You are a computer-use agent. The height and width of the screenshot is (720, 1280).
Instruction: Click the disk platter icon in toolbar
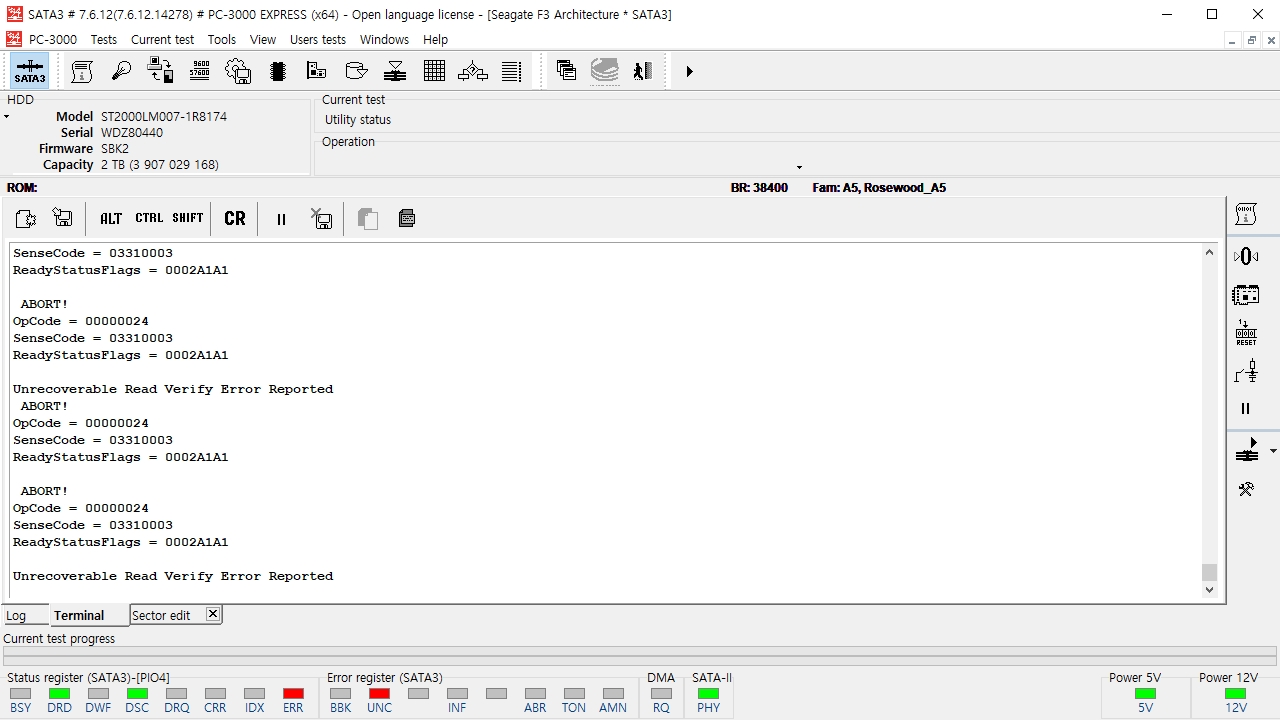(356, 71)
